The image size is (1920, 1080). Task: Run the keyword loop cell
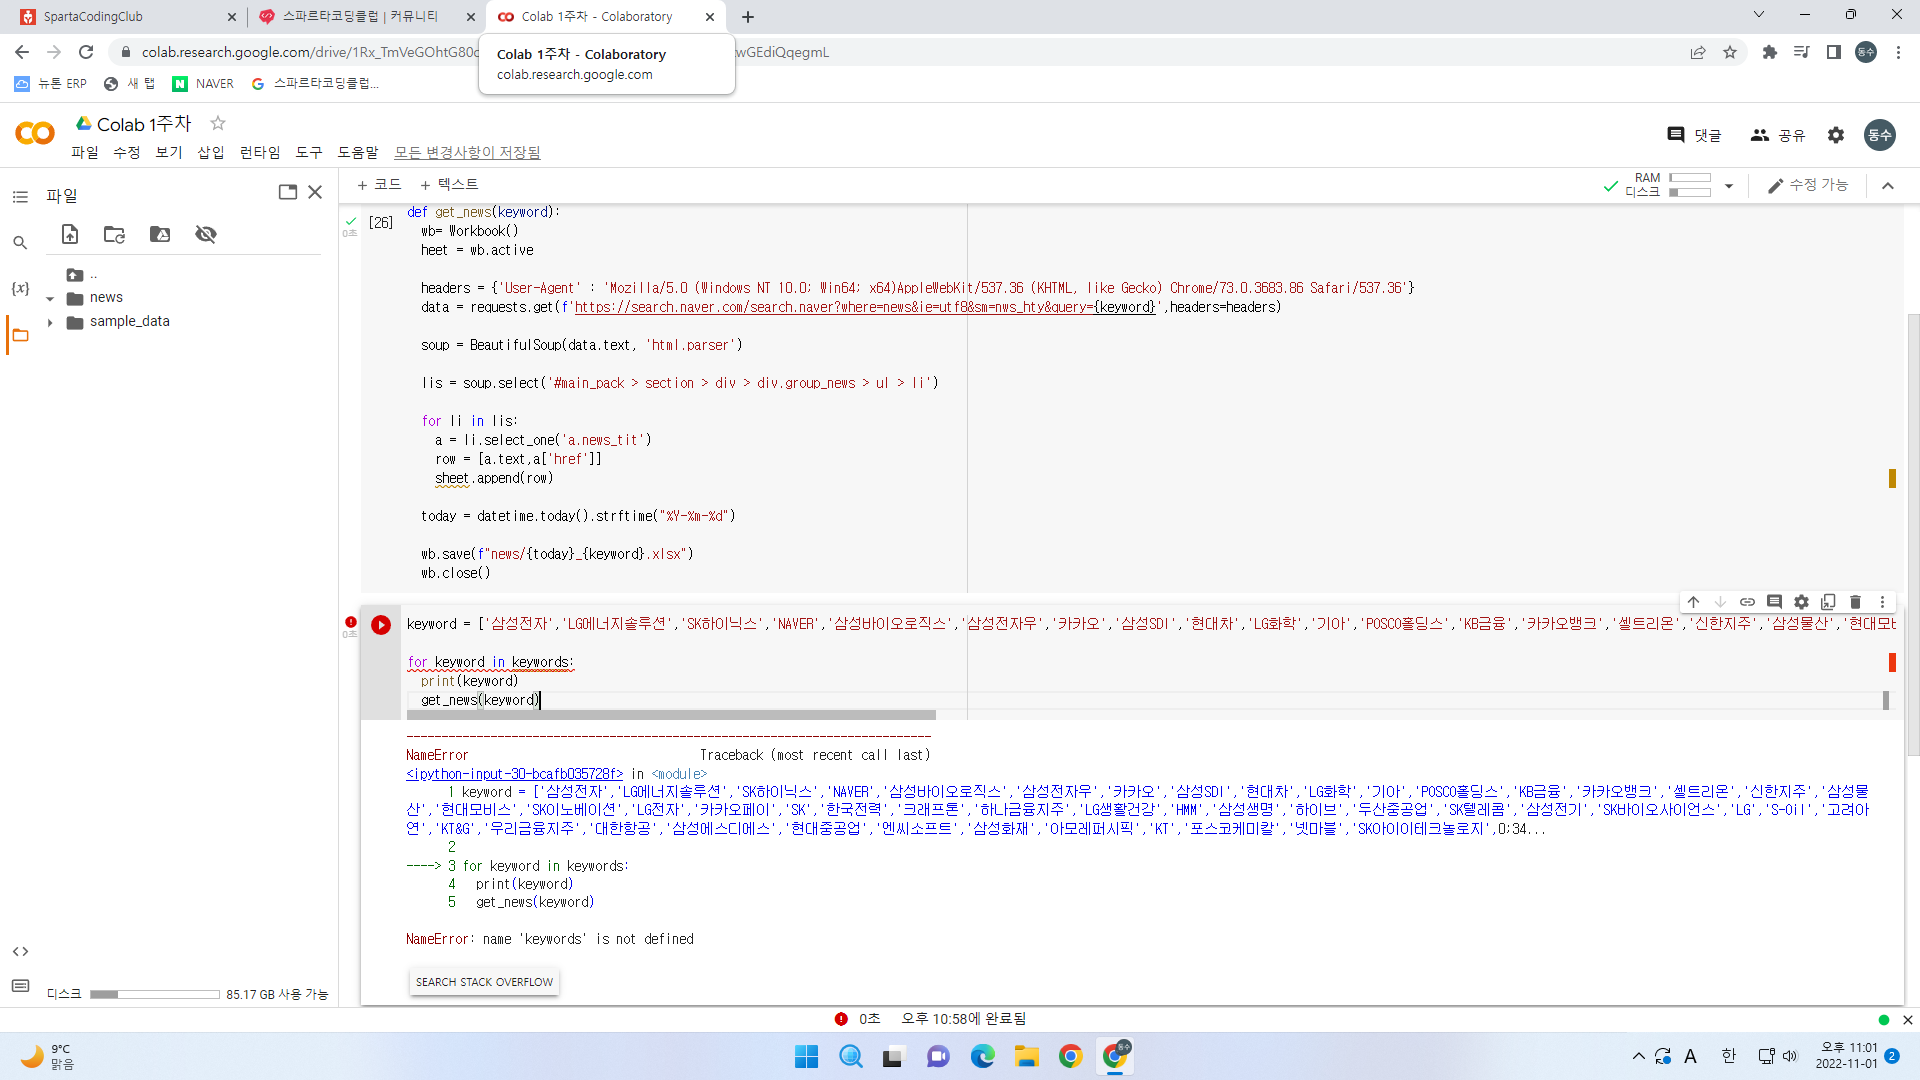[381, 625]
